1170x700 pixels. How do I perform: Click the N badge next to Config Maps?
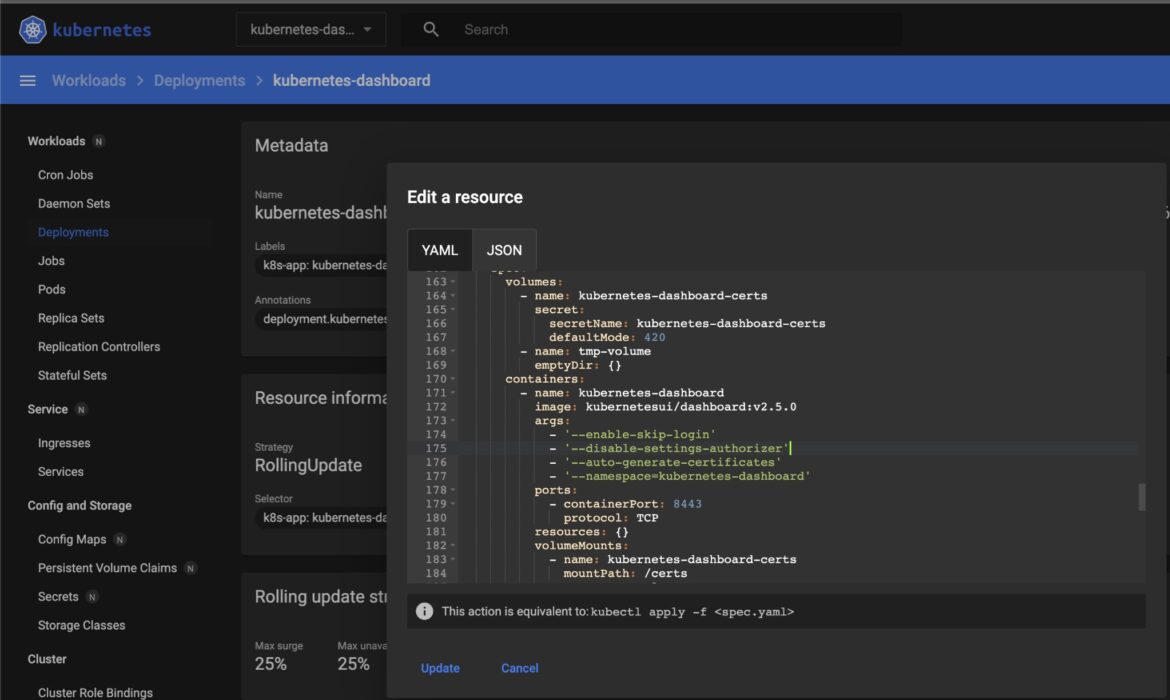(x=119, y=540)
